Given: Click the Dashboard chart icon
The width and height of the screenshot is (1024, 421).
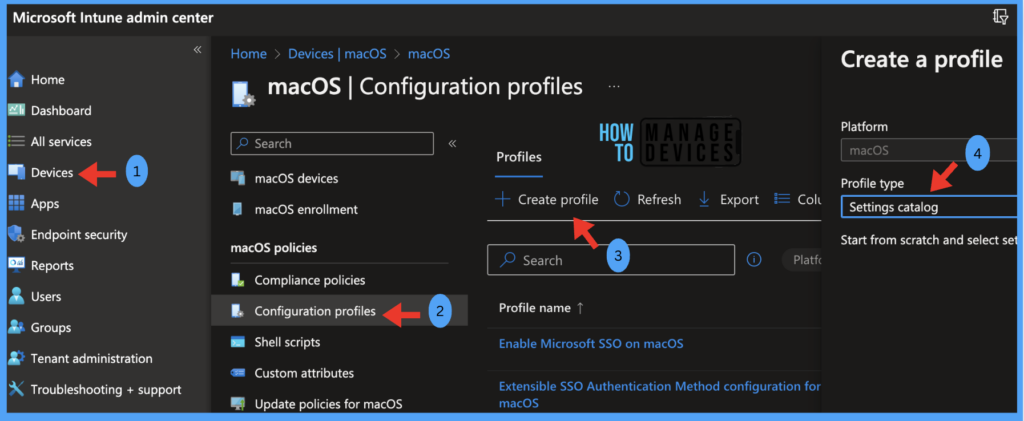Looking at the screenshot, I should click(16, 110).
